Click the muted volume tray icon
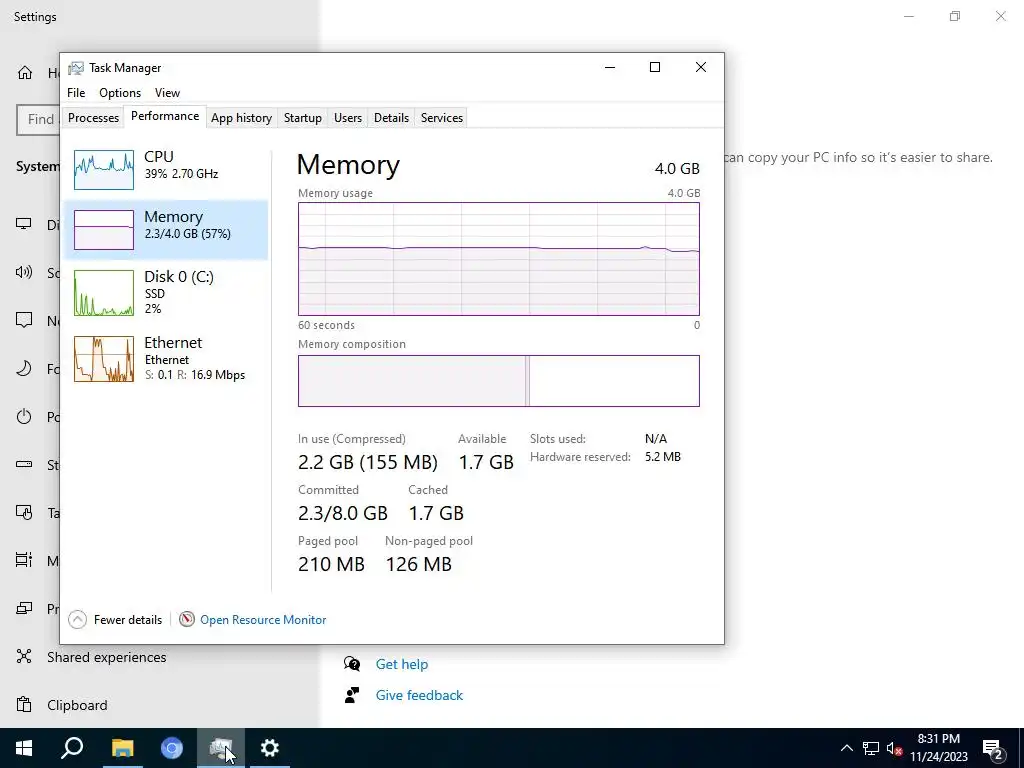The height and width of the screenshot is (768, 1024). [x=895, y=748]
